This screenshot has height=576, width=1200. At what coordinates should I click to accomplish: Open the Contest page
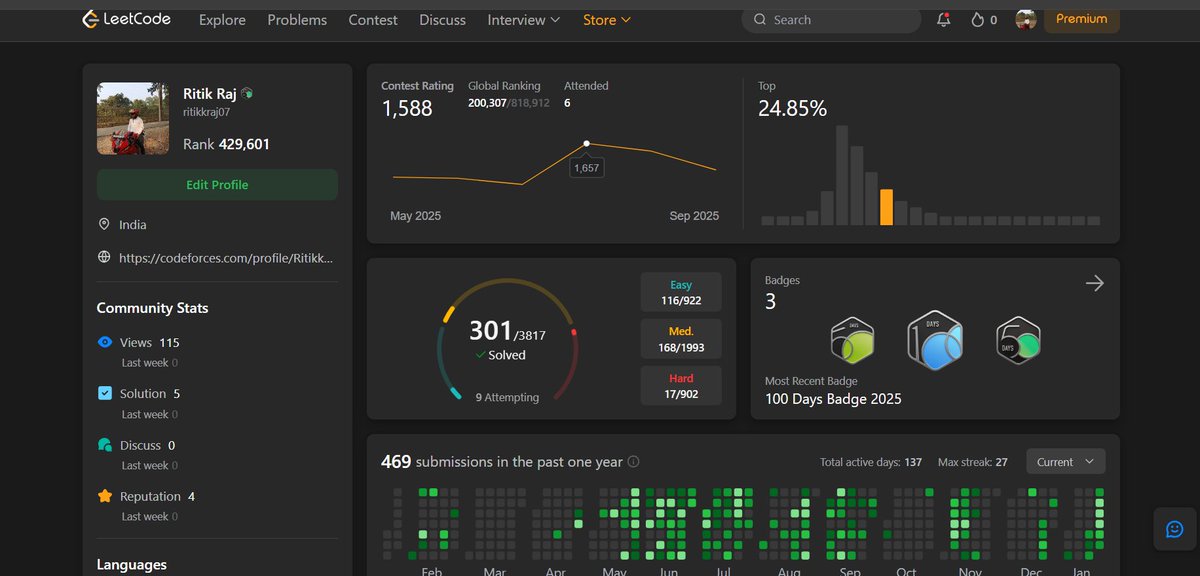point(373,20)
